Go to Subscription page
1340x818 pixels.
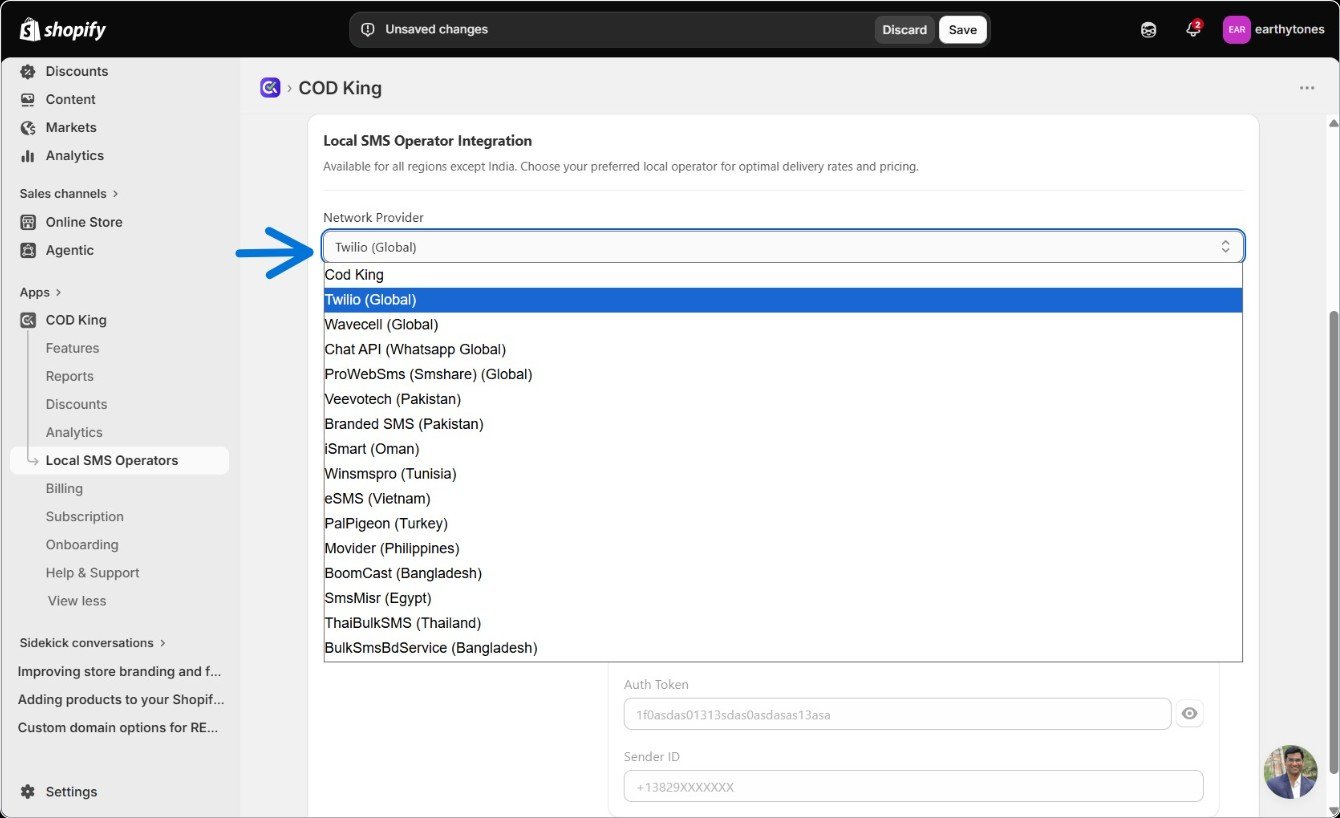point(85,517)
